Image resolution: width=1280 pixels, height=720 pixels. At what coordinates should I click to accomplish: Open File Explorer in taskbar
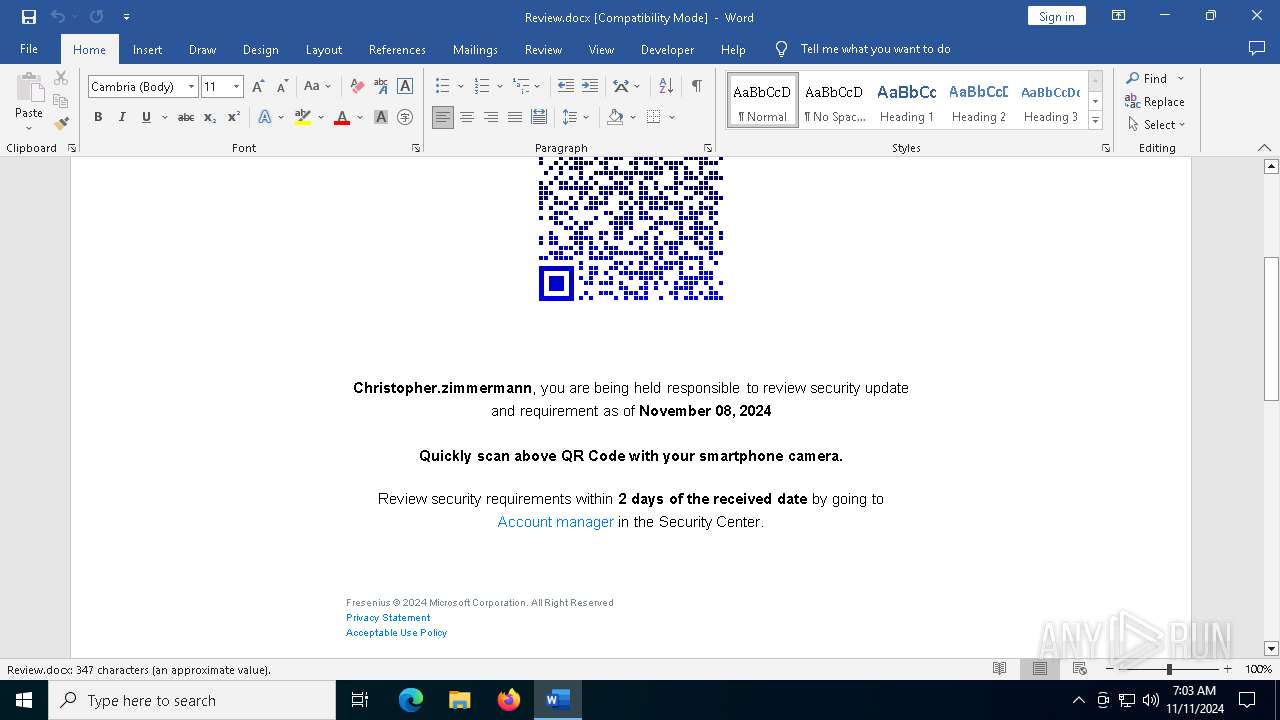click(459, 700)
